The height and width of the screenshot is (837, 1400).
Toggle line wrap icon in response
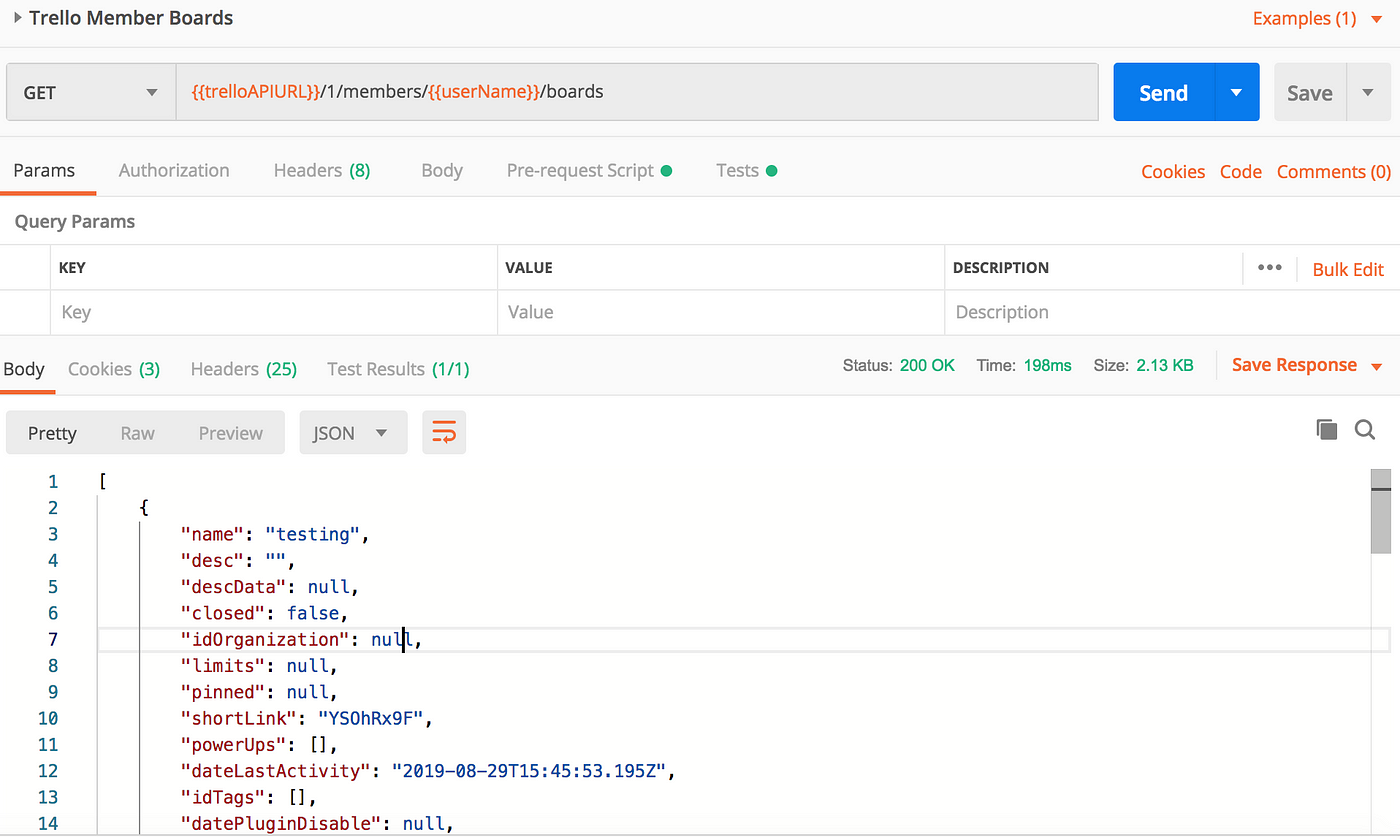tap(444, 432)
